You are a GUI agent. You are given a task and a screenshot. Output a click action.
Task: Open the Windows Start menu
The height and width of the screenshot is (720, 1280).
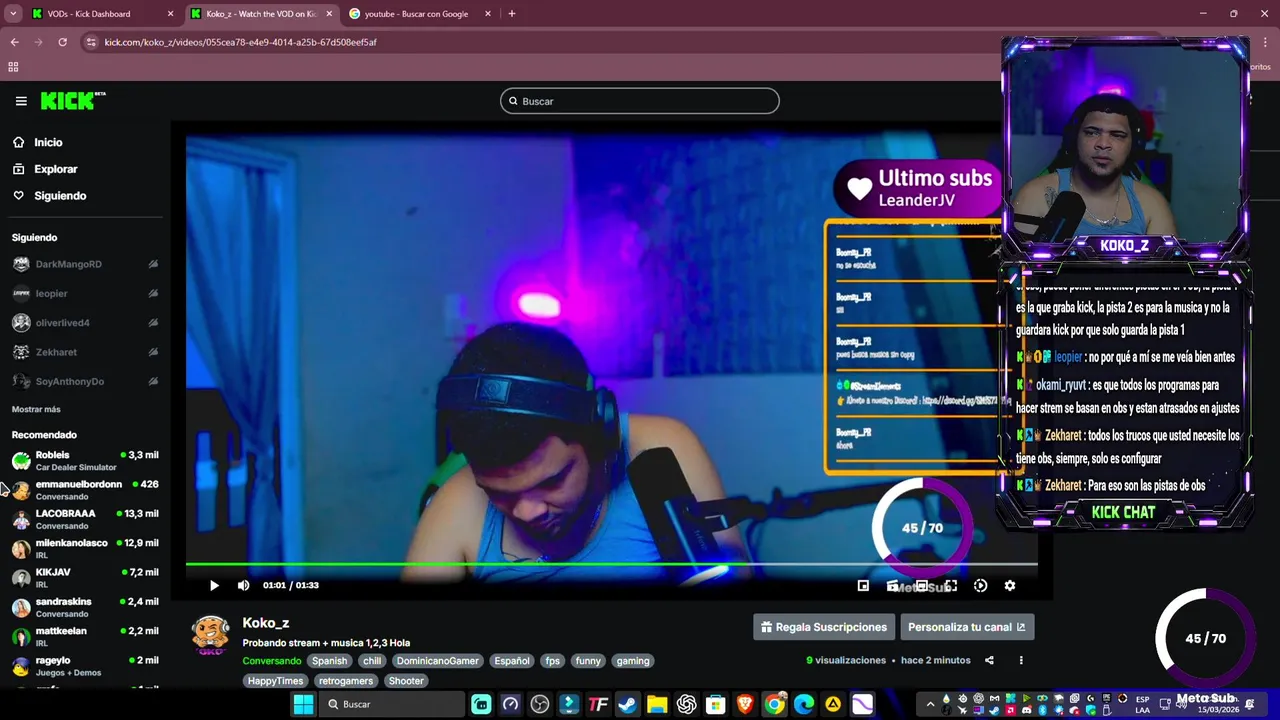pyautogui.click(x=303, y=704)
